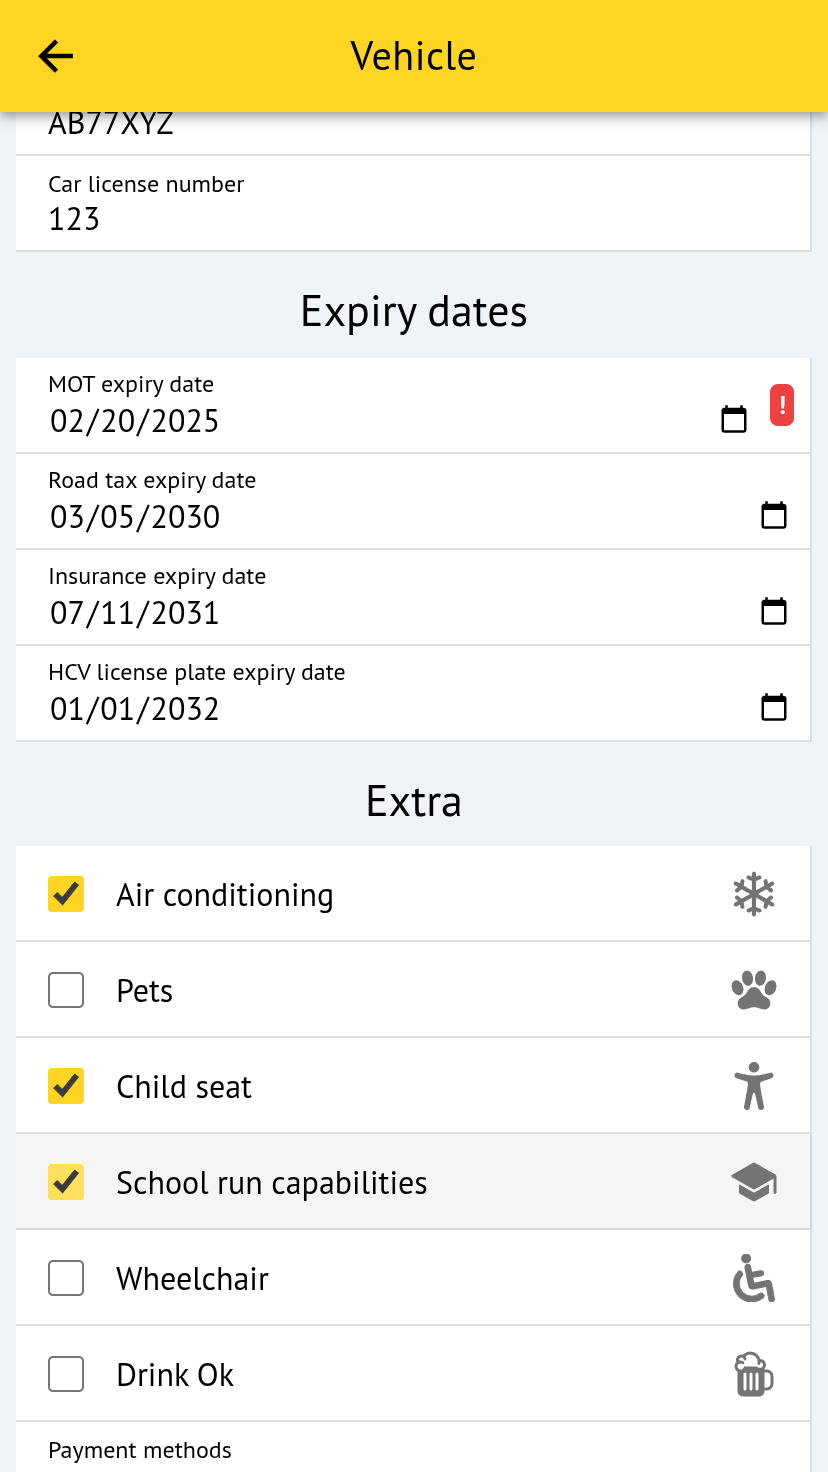This screenshot has width=828, height=1472.
Task: Uncheck the Air conditioning checkbox
Action: coord(66,894)
